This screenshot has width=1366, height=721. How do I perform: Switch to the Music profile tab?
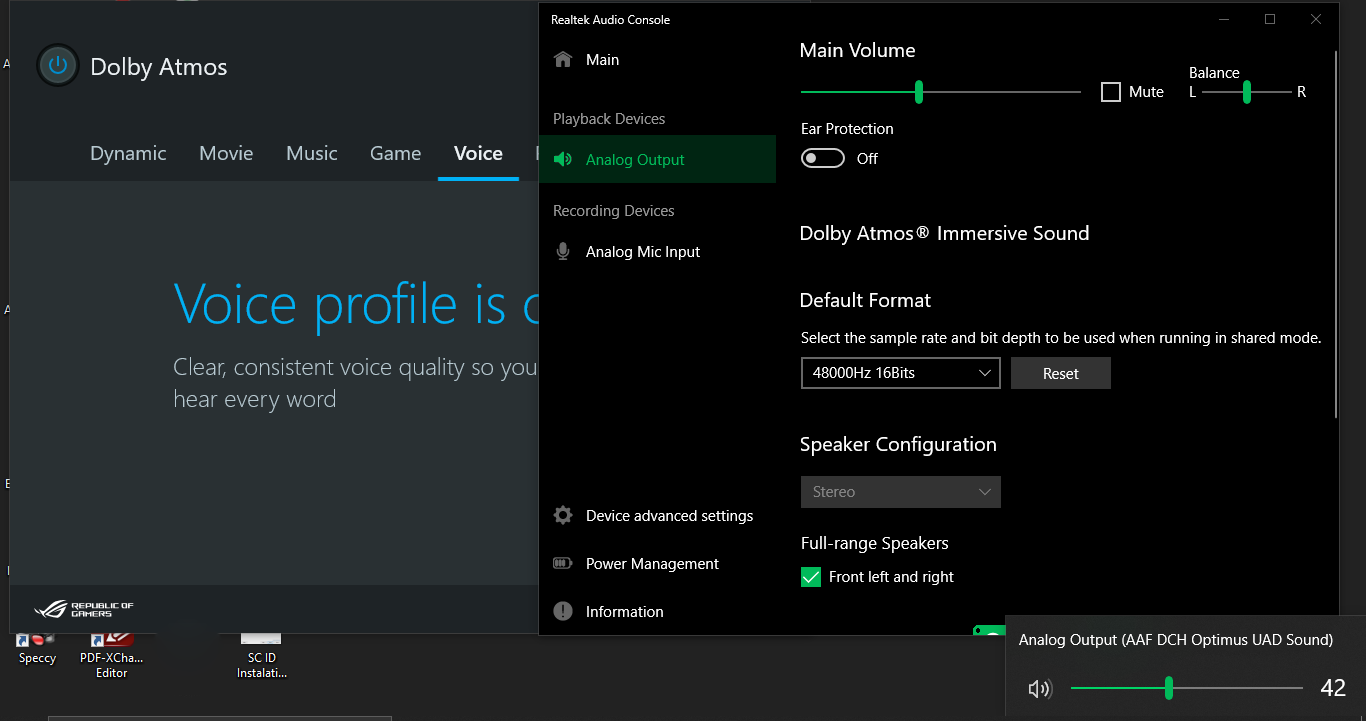click(x=312, y=153)
